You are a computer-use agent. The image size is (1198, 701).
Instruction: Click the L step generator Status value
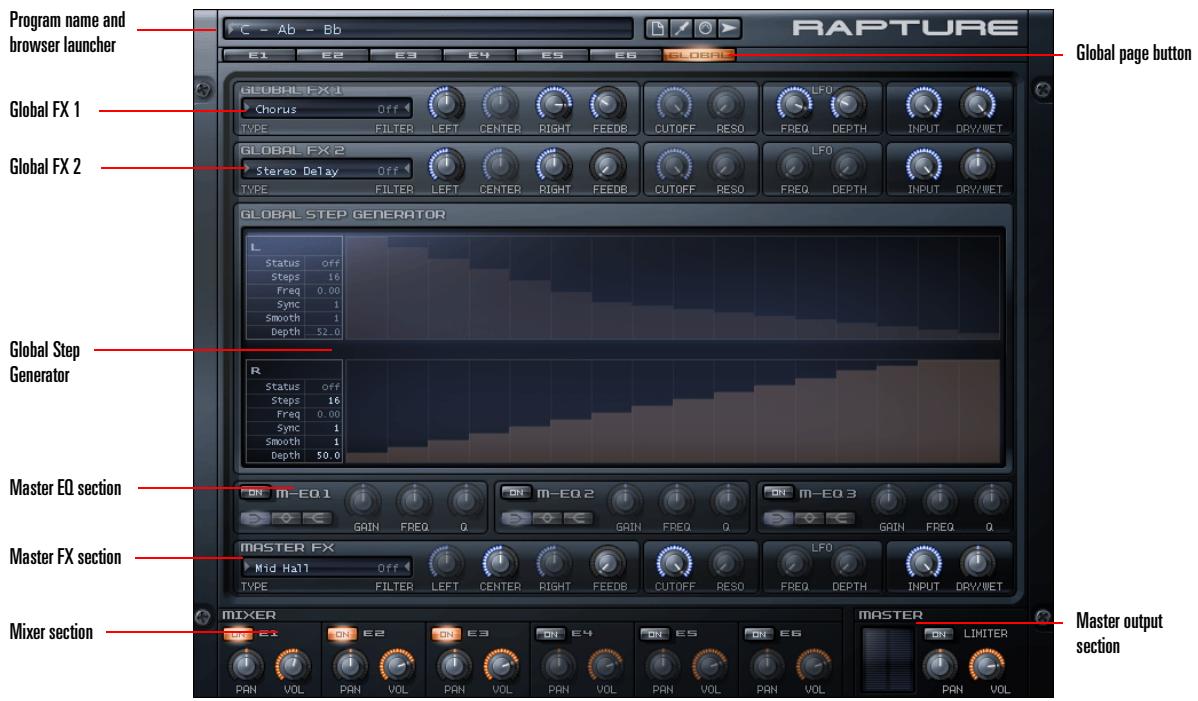pyautogui.click(x=323, y=263)
